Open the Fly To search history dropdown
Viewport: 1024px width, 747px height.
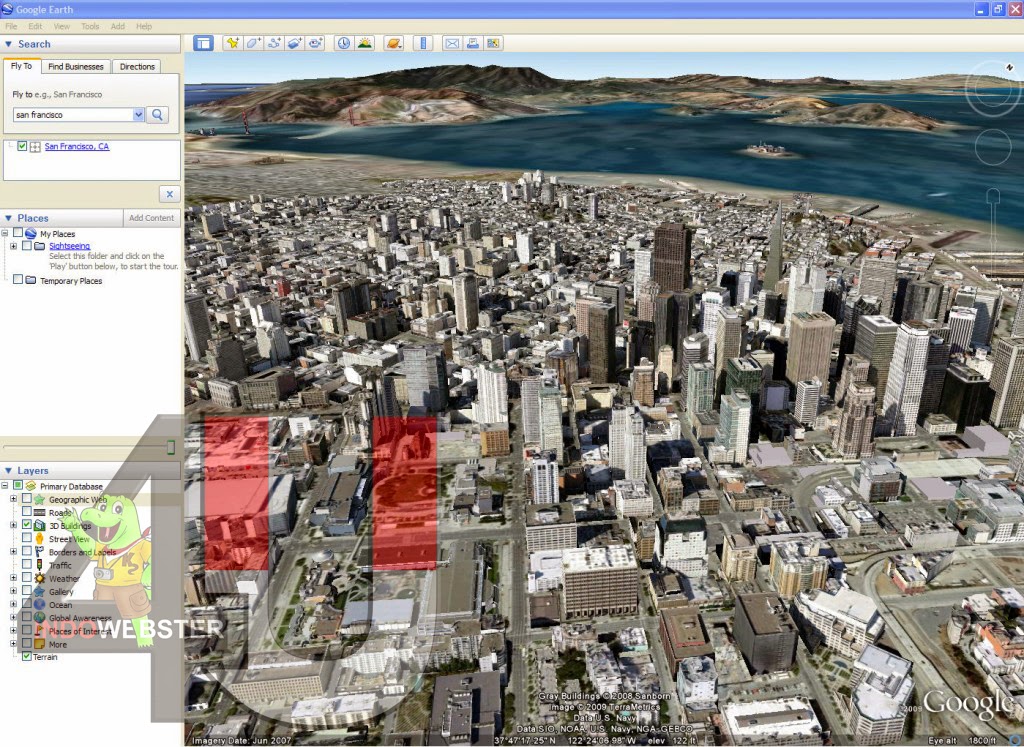[138, 115]
